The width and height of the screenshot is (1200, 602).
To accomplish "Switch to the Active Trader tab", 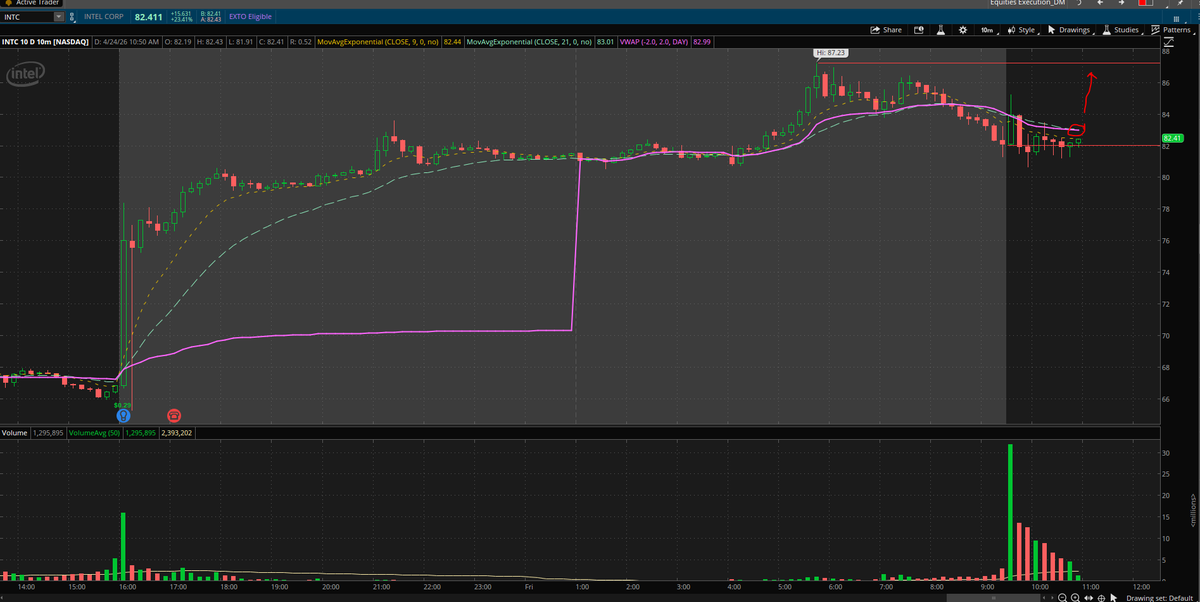I will [x=33, y=3].
